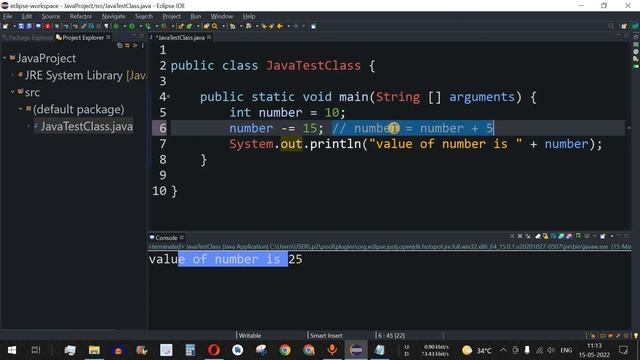Click Open Perspective icon at top right

point(624,26)
